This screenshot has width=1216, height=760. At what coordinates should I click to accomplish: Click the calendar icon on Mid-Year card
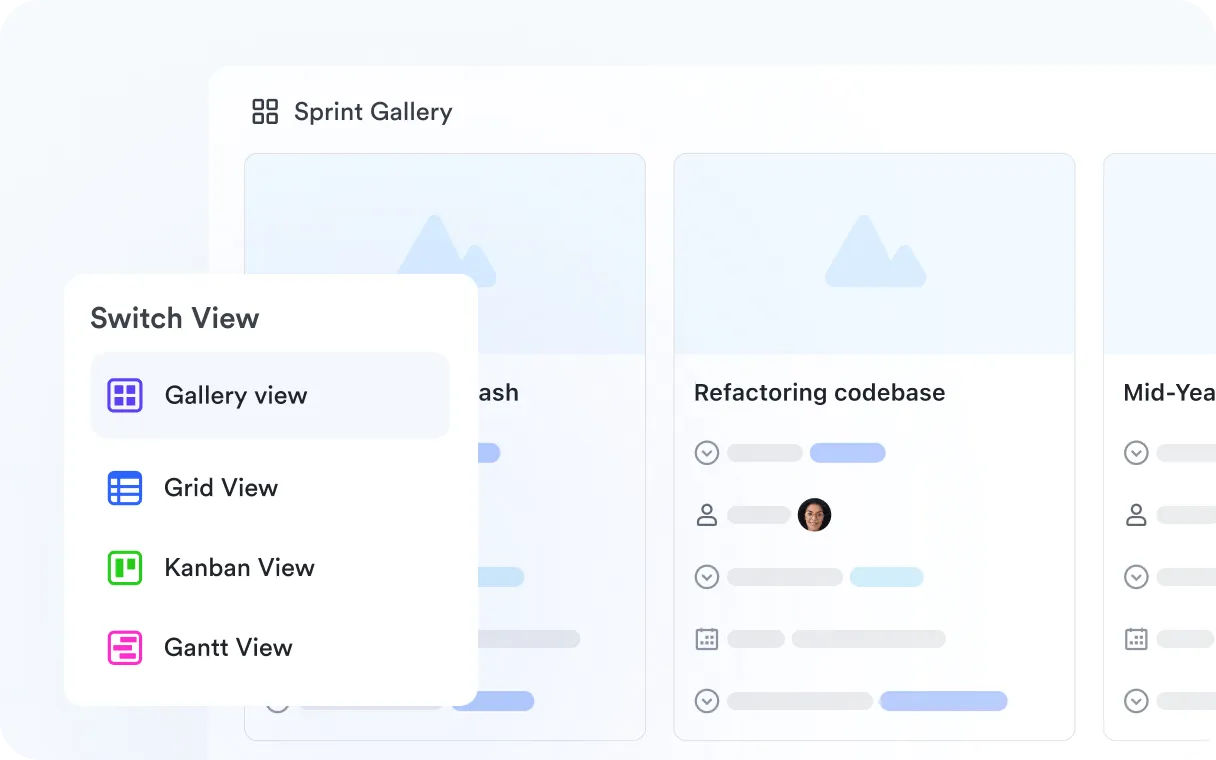coord(1136,638)
